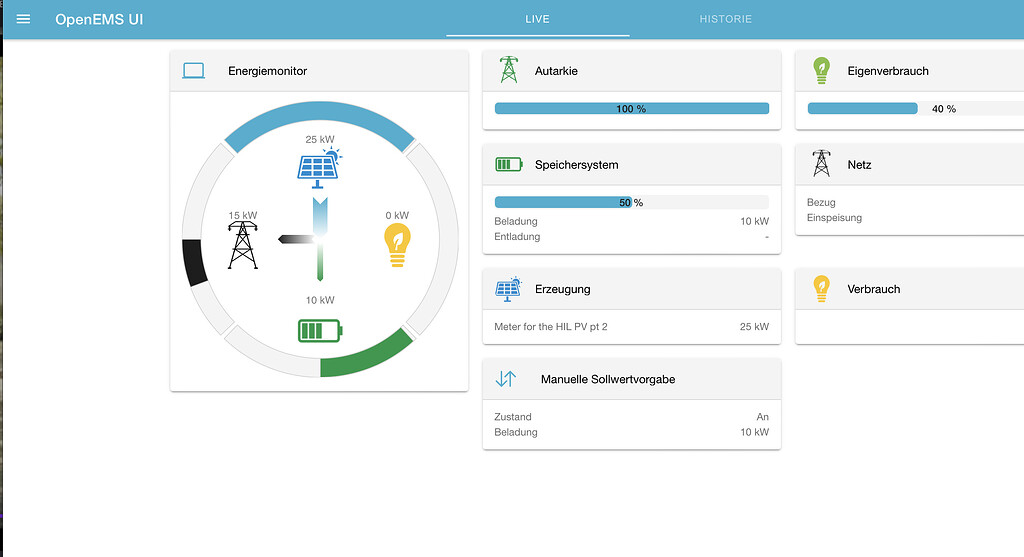The image size is (1024, 557).
Task: Click the 0 kW consumption label
Action: tap(397, 215)
